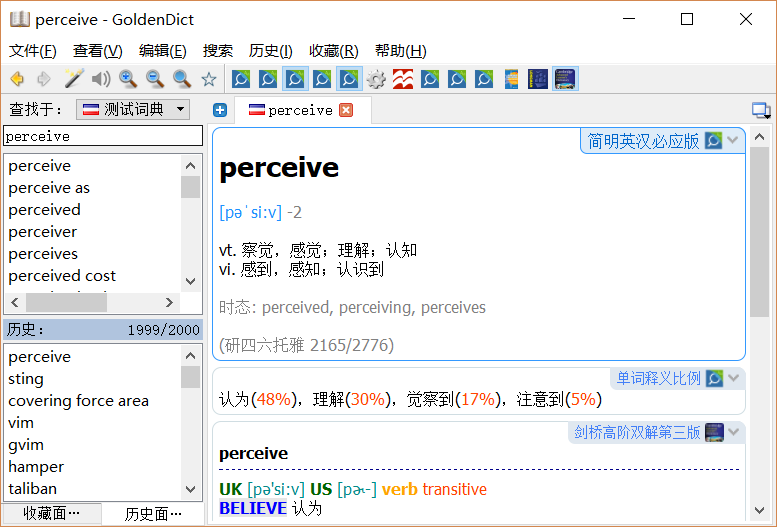
Task: Select 'vim' in history list
Action: (21, 422)
